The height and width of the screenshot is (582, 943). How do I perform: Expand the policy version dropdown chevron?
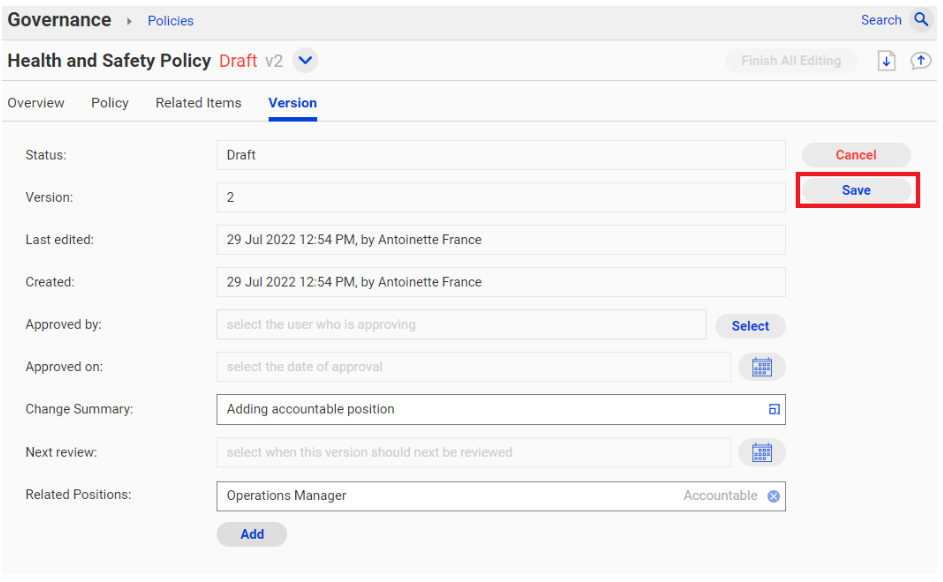(x=305, y=61)
